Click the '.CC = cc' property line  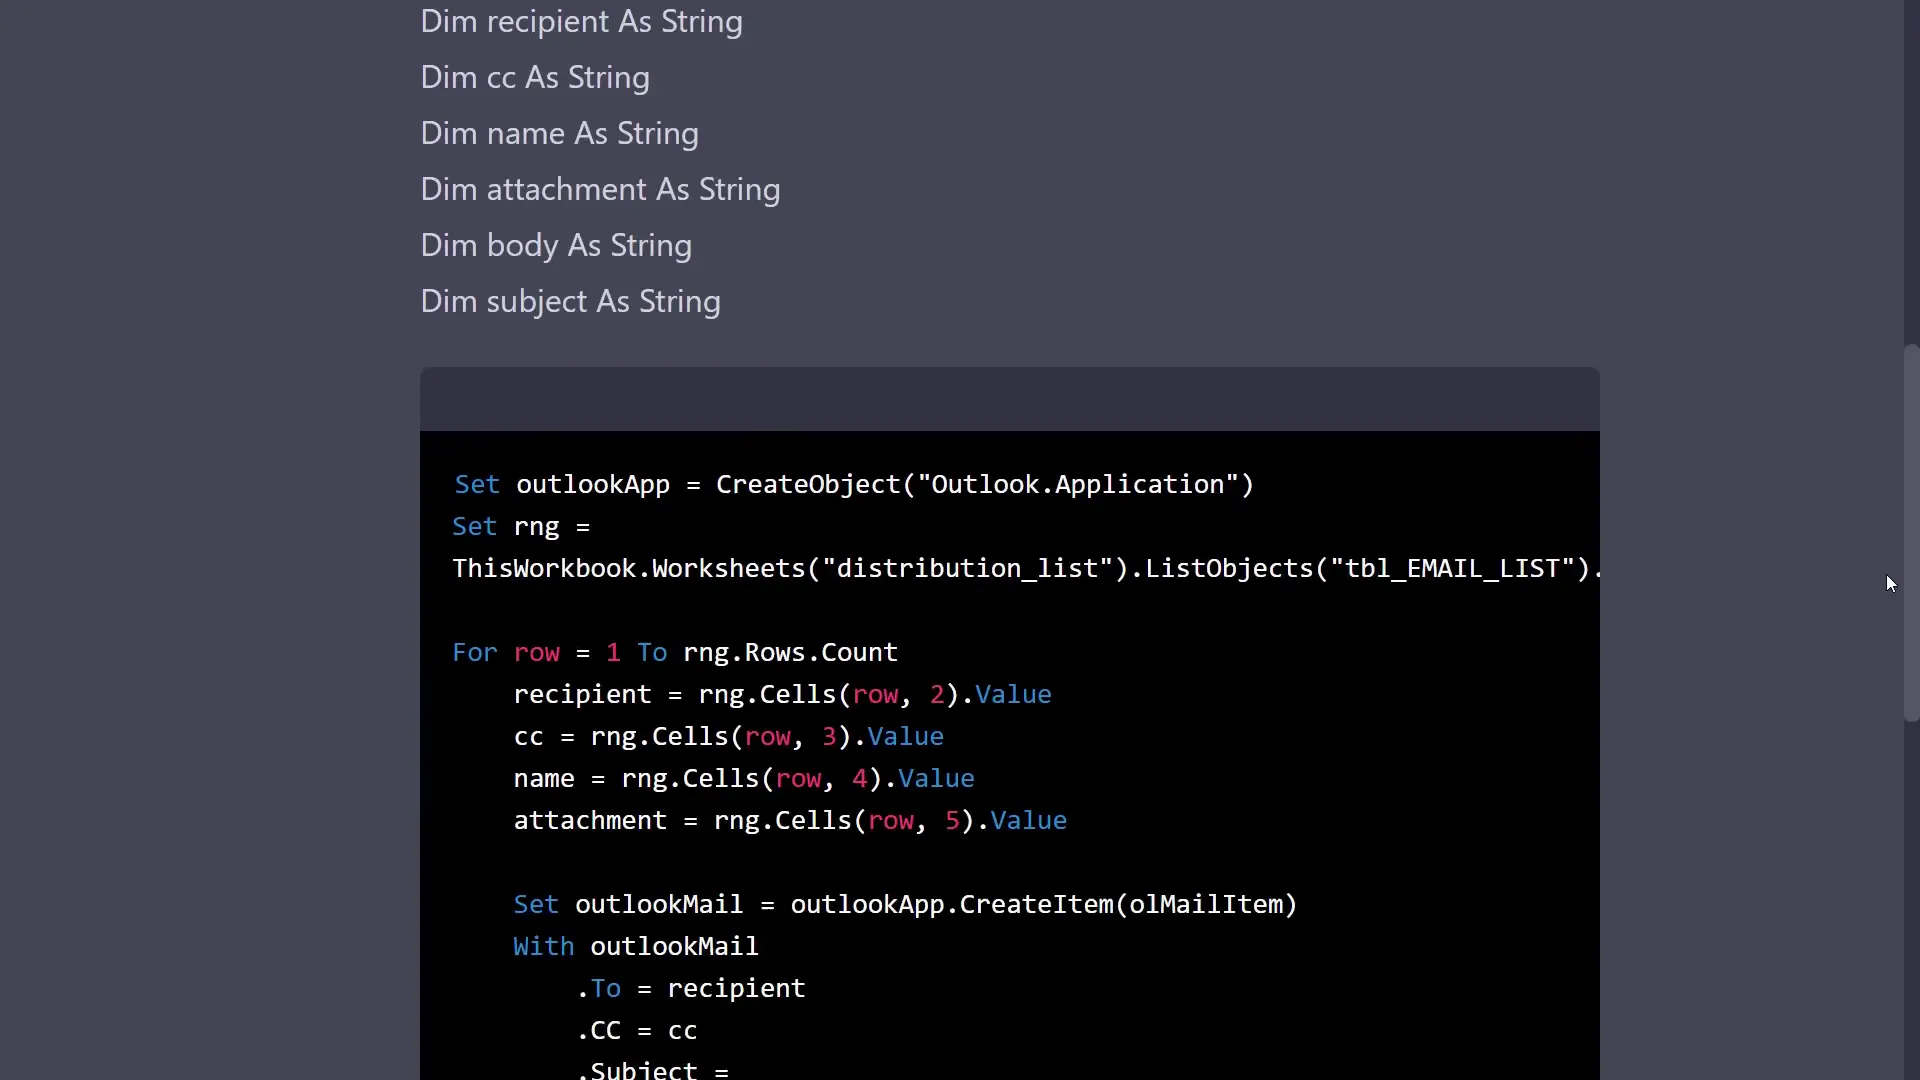(x=637, y=1029)
